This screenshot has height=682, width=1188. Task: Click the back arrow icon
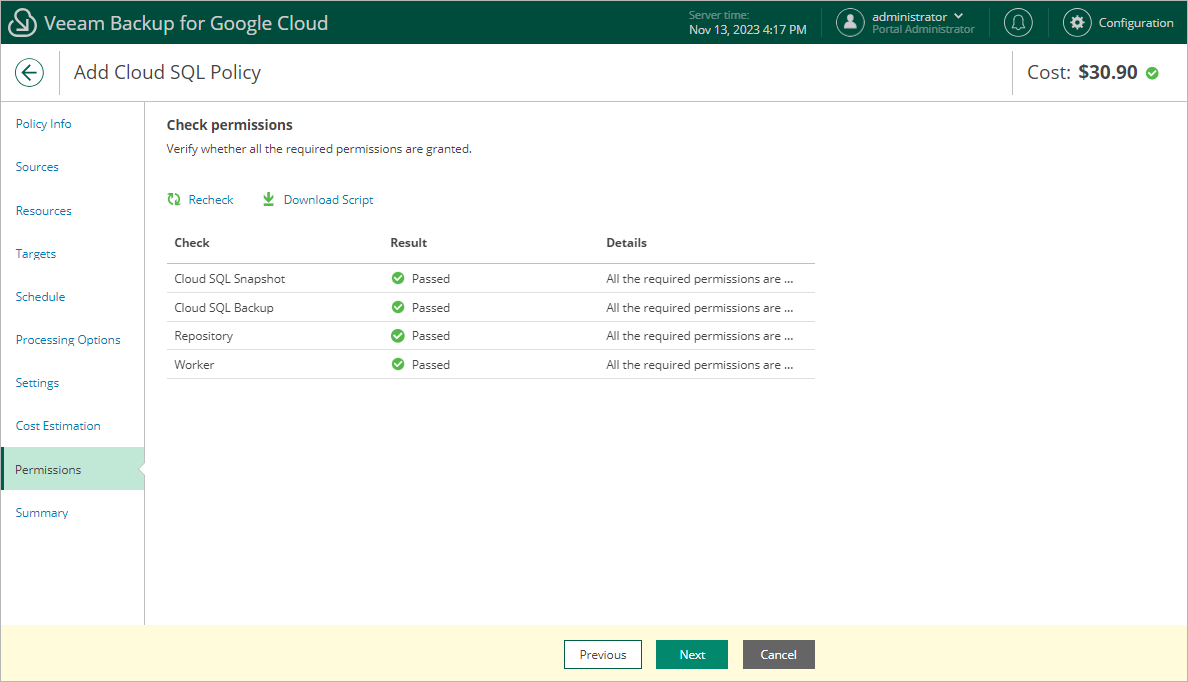click(30, 73)
